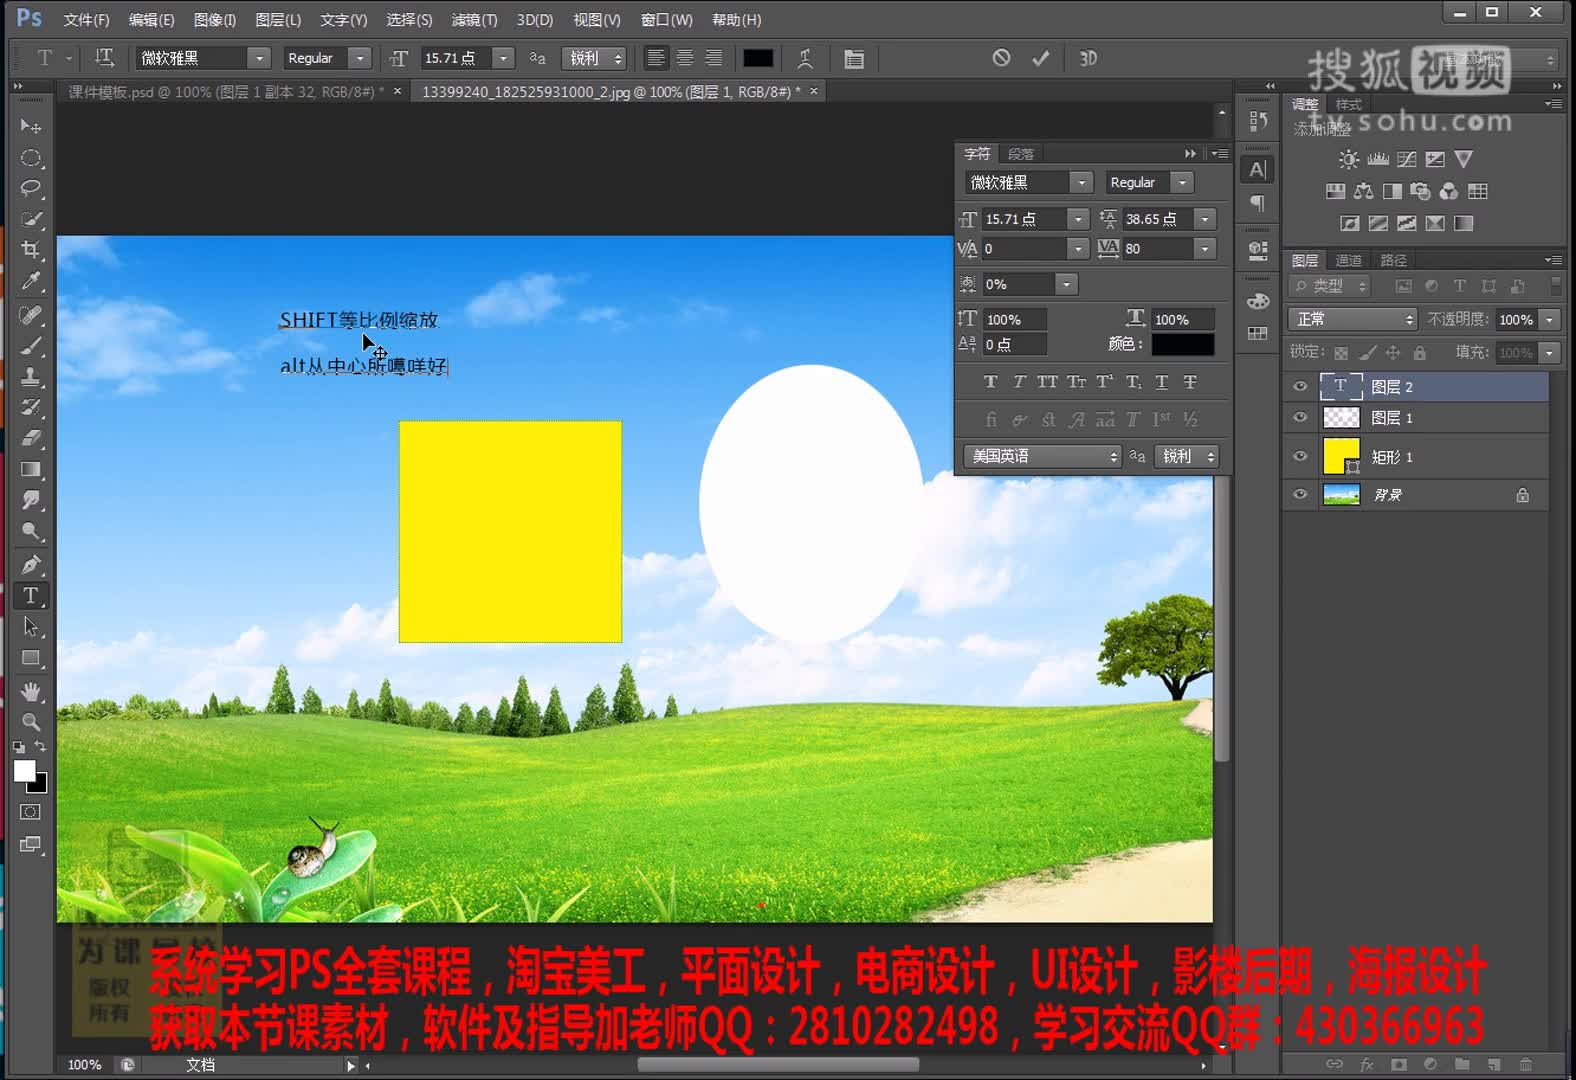Open the 滤镜(T) menu
Screen dimensions: 1576x1080
tap(474, 20)
